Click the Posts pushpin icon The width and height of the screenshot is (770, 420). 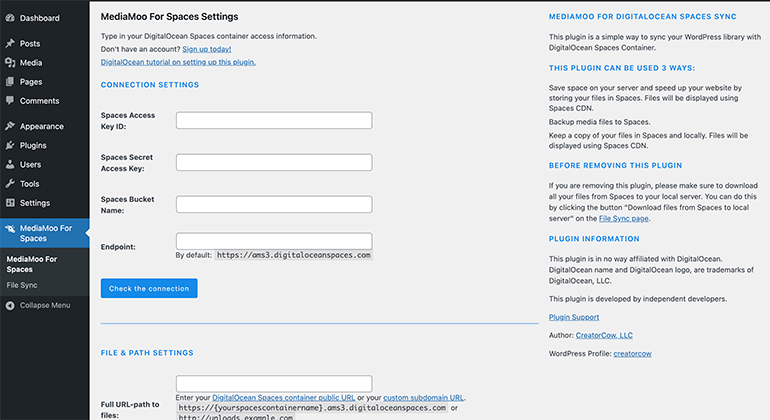click(9, 44)
